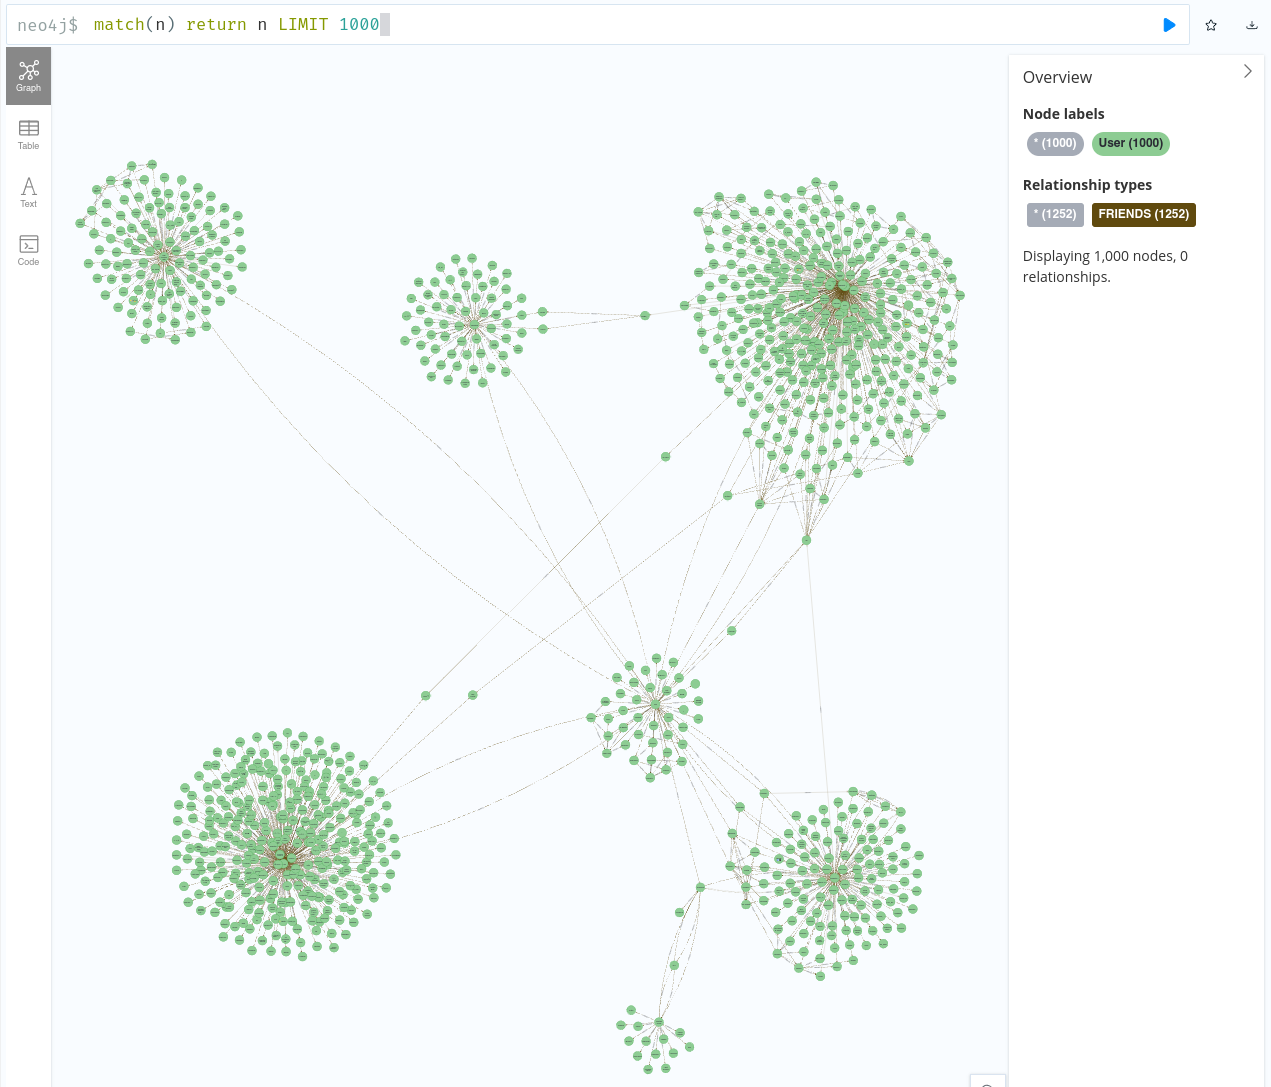Click the download/export icon
Screen dimensions: 1271x1087
pyautogui.click(x=1251, y=25)
